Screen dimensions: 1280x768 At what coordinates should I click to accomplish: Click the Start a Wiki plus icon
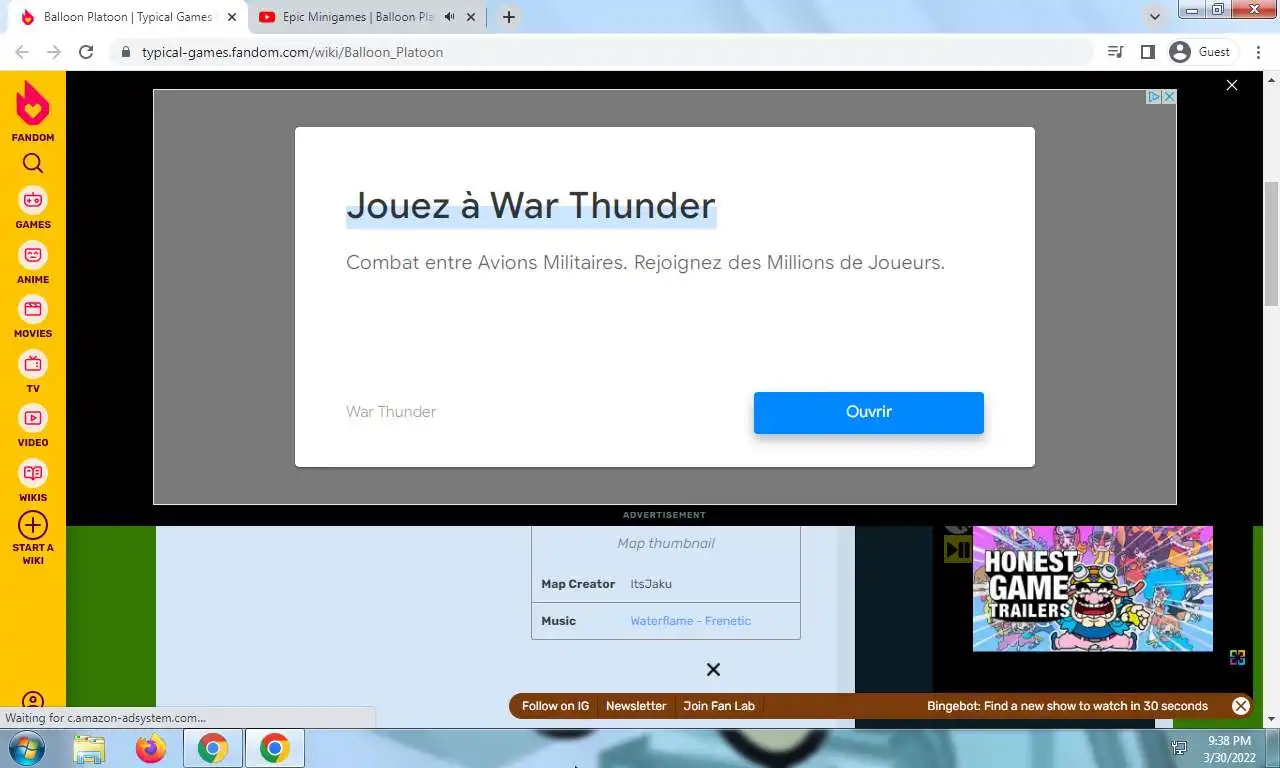33,525
